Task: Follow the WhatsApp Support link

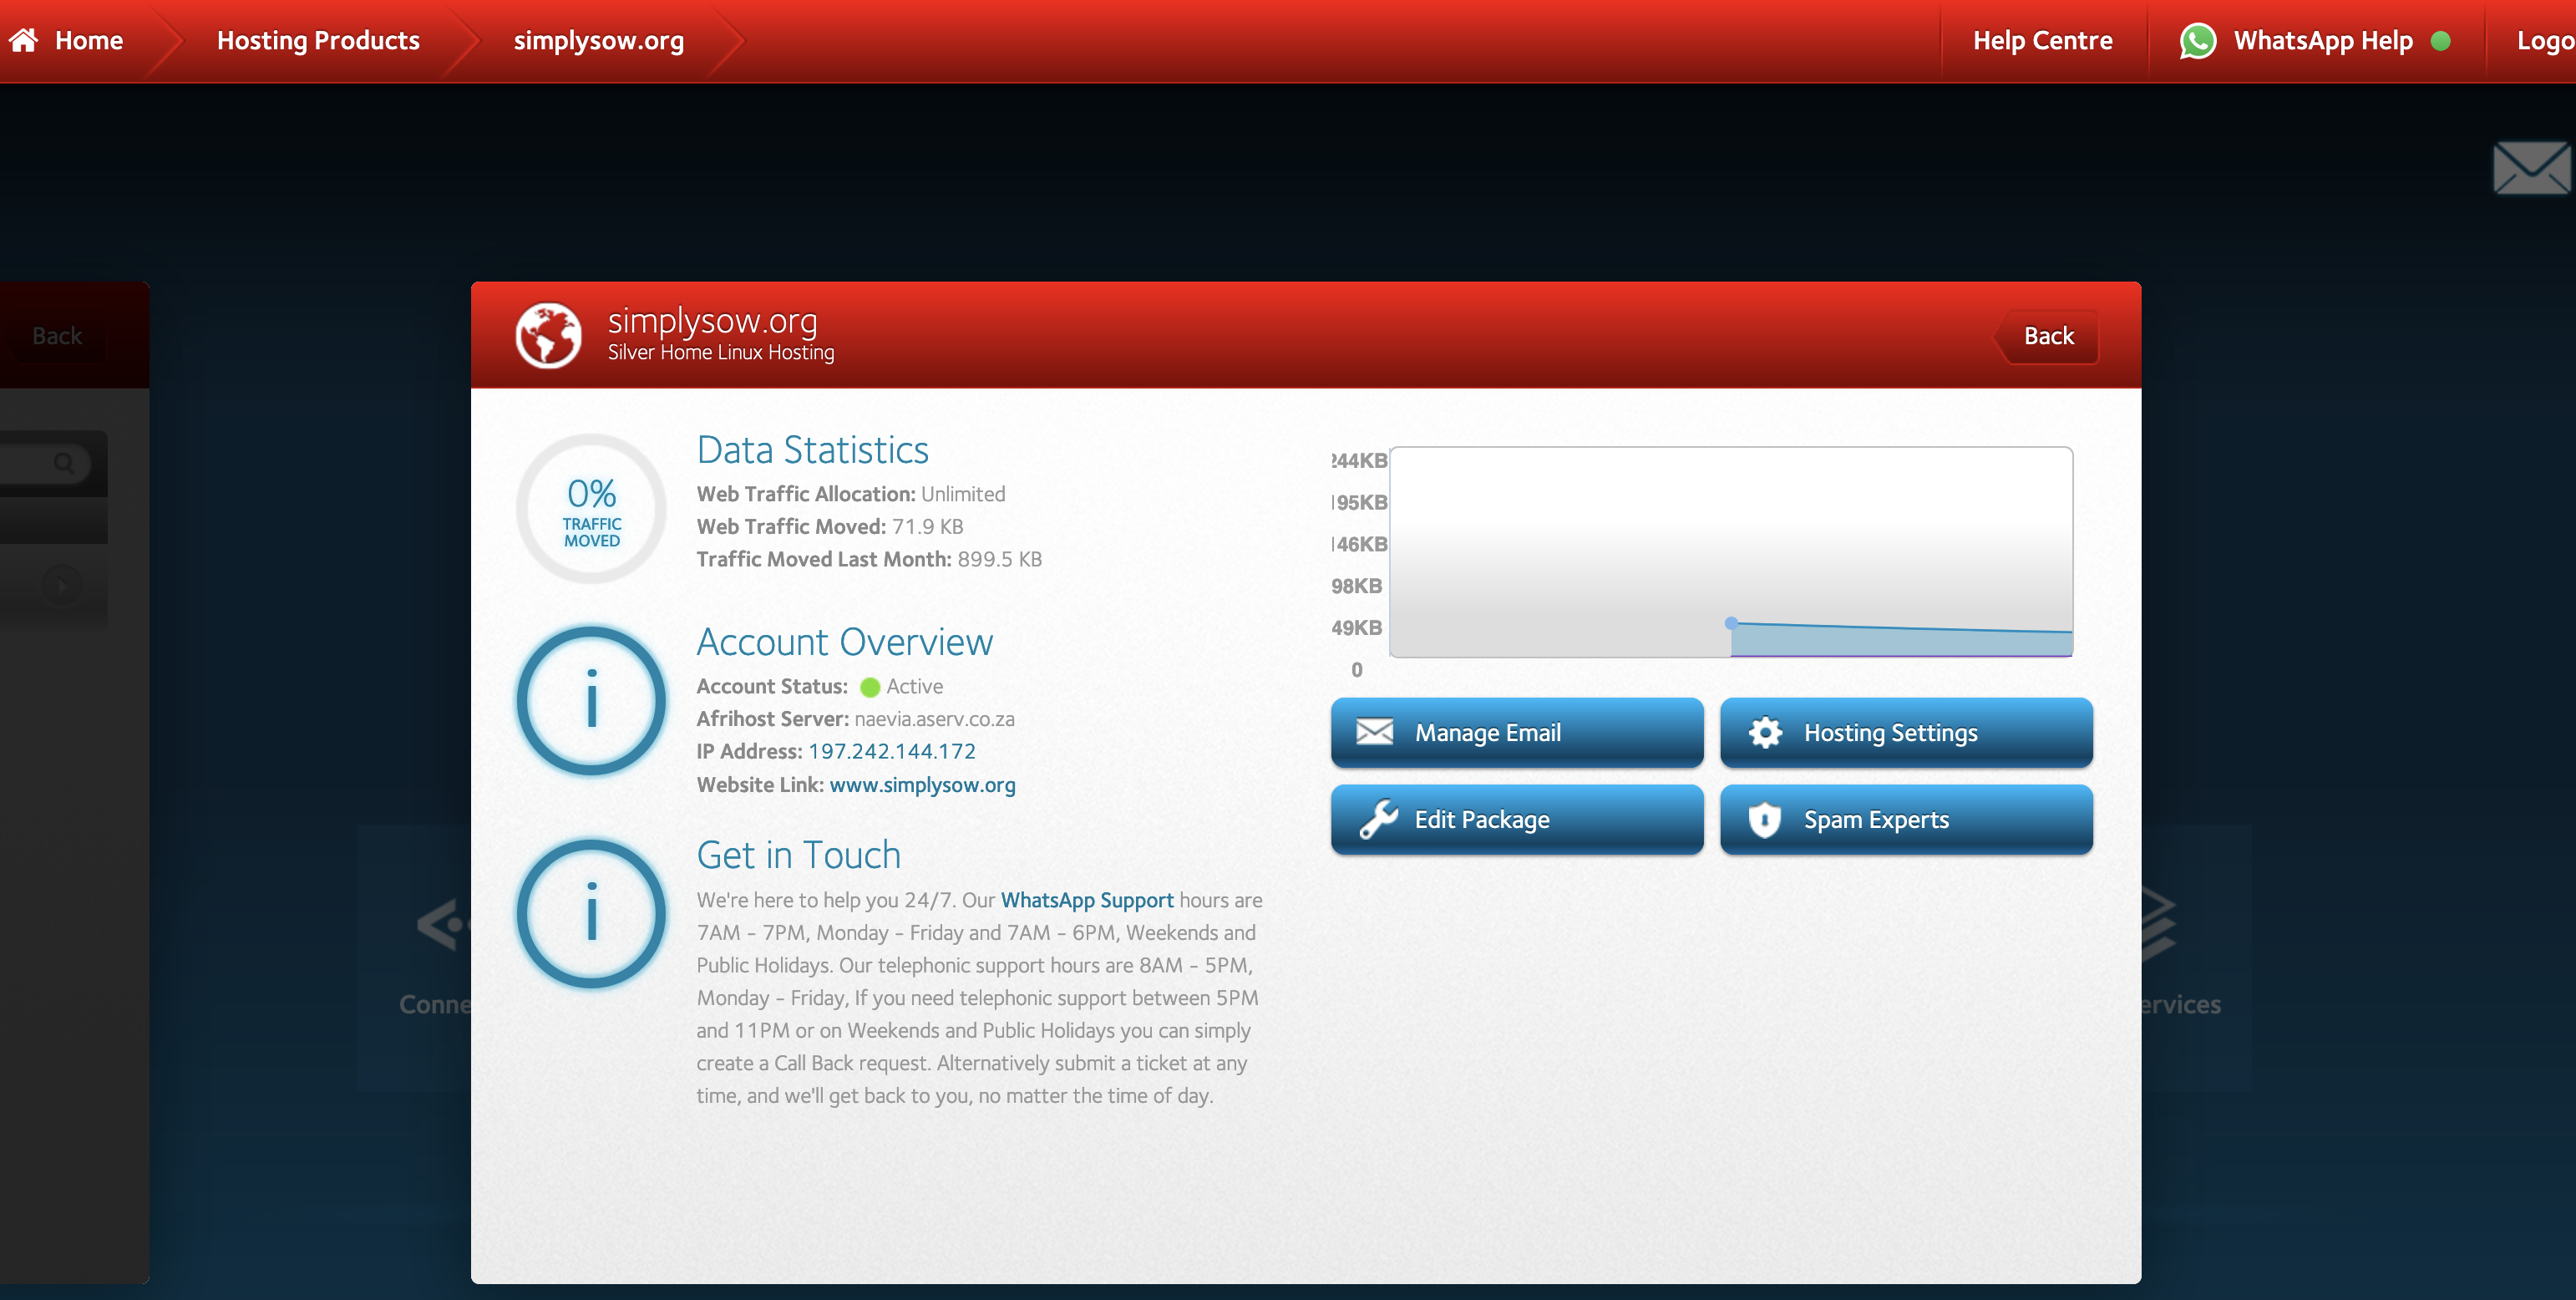Action: 1087,900
